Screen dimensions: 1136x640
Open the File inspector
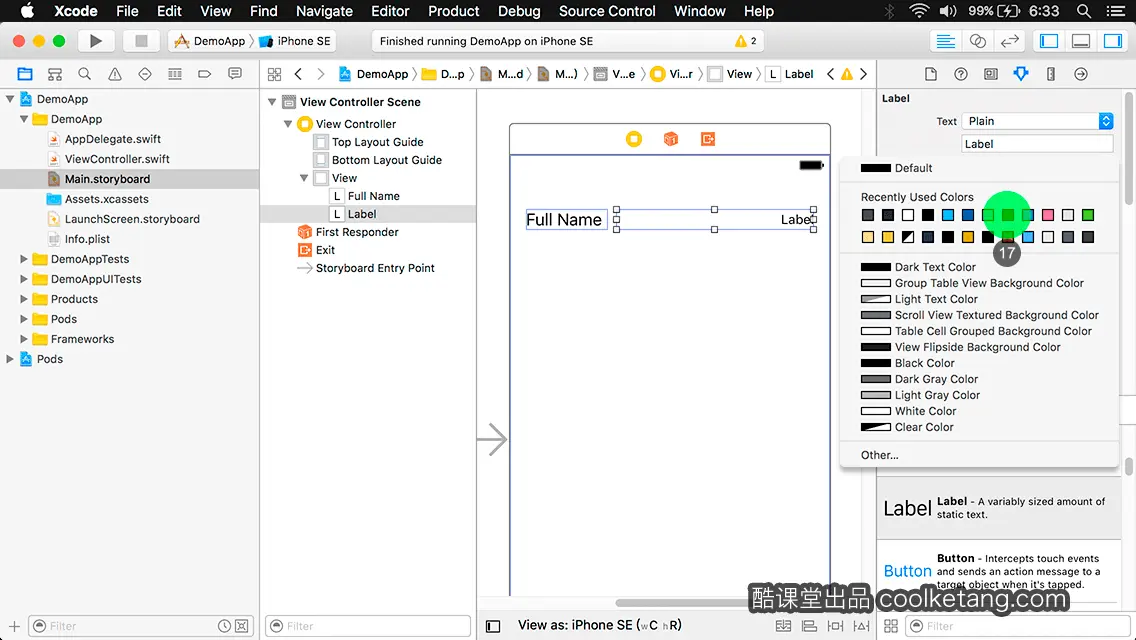(931, 74)
